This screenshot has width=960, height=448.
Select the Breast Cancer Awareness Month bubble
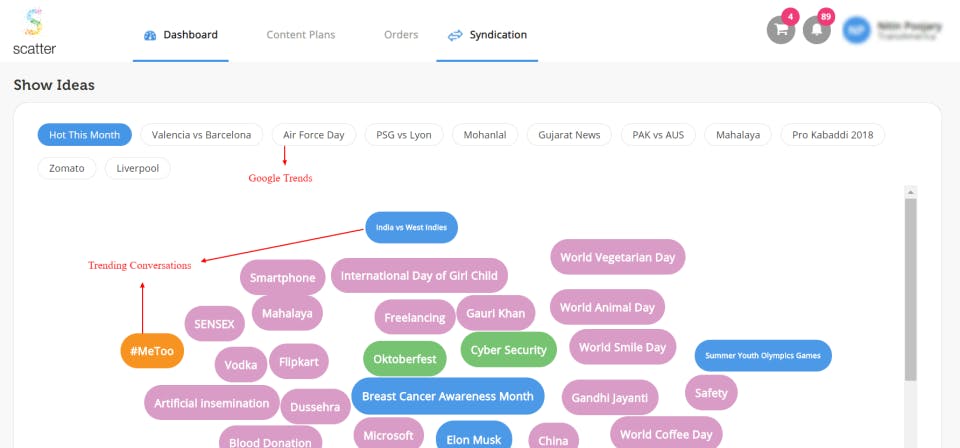point(447,396)
